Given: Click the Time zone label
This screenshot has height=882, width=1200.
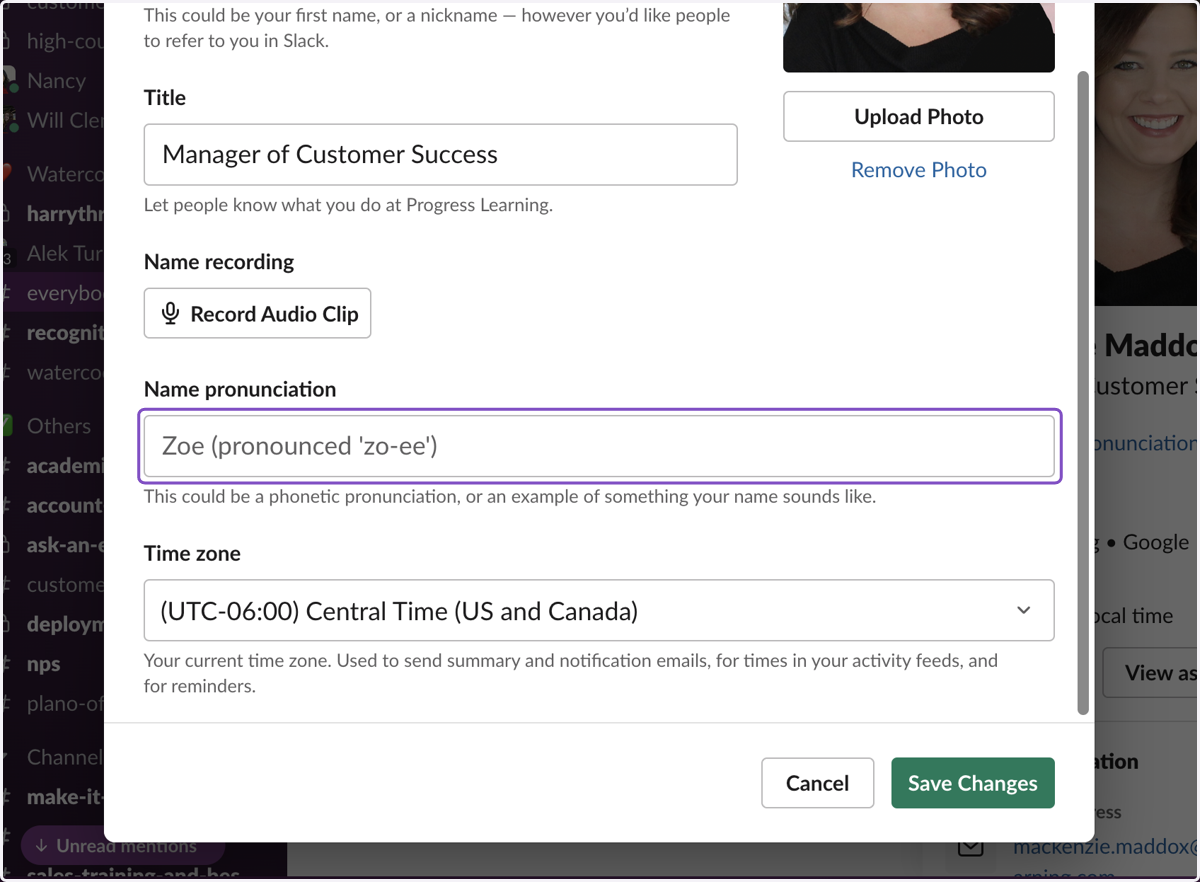Looking at the screenshot, I should 192,554.
